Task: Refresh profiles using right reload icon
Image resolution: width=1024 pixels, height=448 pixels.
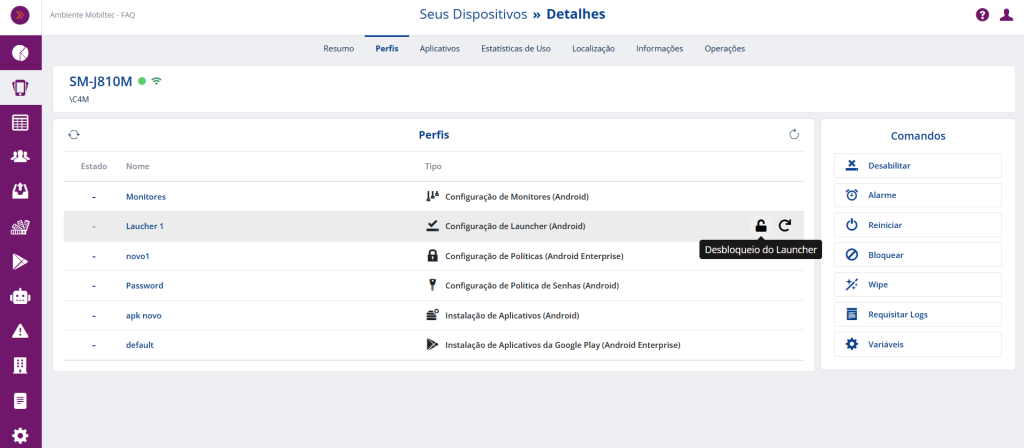Action: pos(795,134)
